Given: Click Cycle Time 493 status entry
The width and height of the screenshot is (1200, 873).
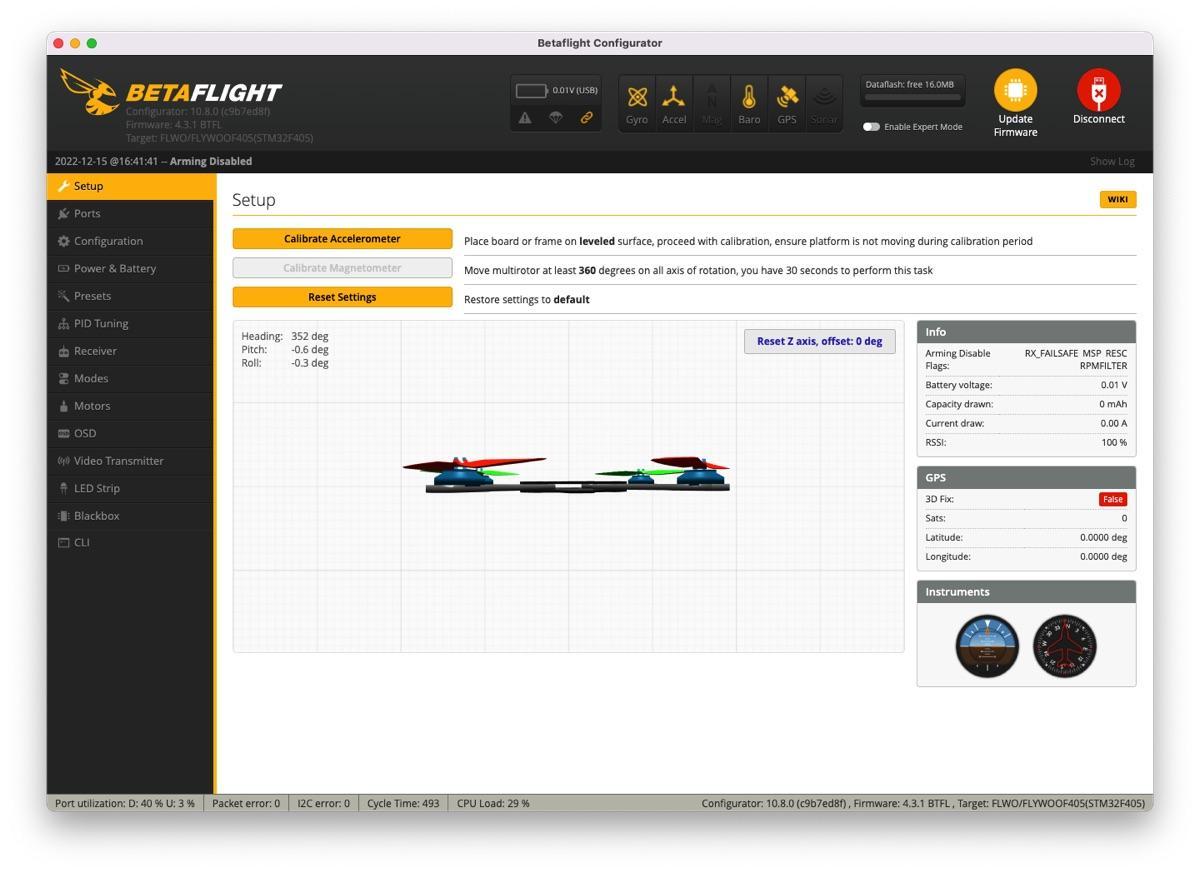Looking at the screenshot, I should click(x=403, y=803).
